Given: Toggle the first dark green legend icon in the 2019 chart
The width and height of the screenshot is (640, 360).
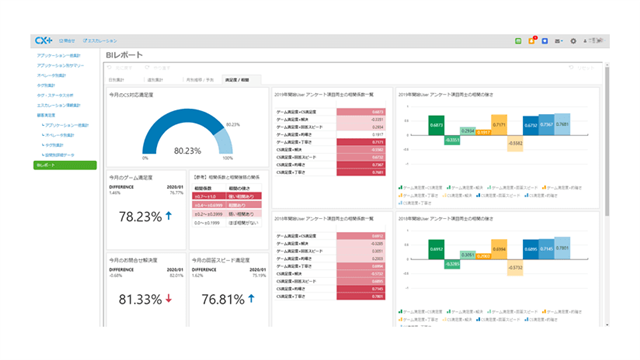Looking at the screenshot, I should [x=400, y=188].
